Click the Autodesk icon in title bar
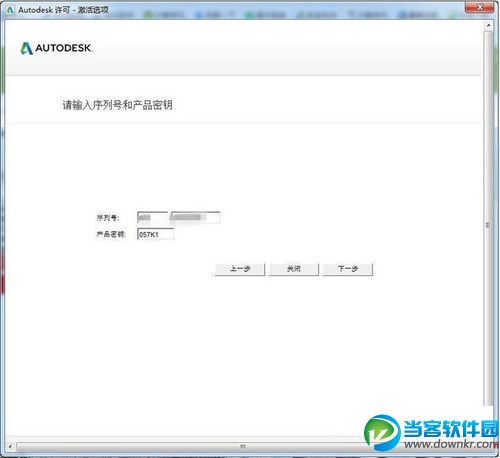The image size is (500, 458). click(x=10, y=10)
